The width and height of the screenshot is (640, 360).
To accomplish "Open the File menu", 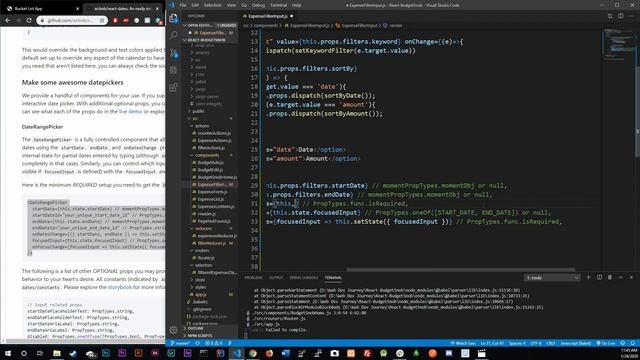I will point(183,5).
